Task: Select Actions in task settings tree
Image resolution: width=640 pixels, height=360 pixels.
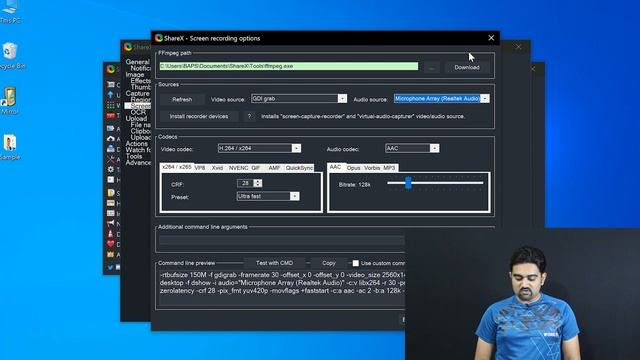Action: (136, 144)
